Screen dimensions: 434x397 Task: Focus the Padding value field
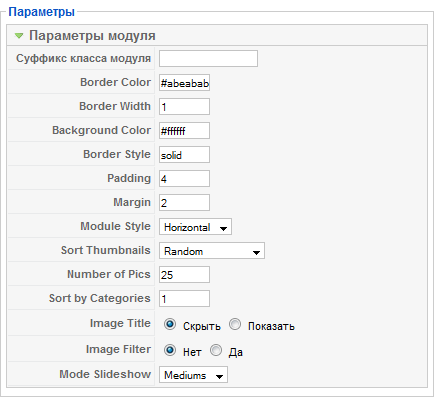point(184,179)
